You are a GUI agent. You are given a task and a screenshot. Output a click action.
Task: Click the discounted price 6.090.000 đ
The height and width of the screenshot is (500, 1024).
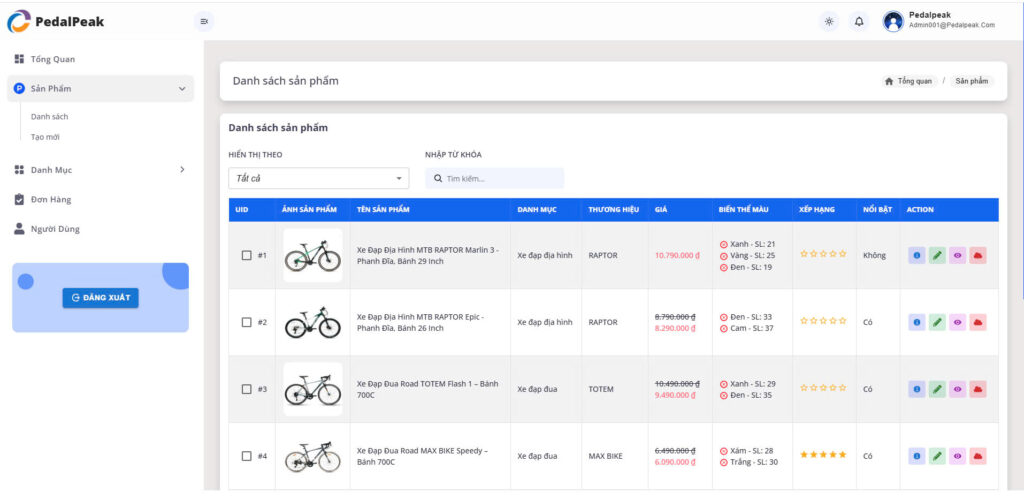(x=675, y=462)
